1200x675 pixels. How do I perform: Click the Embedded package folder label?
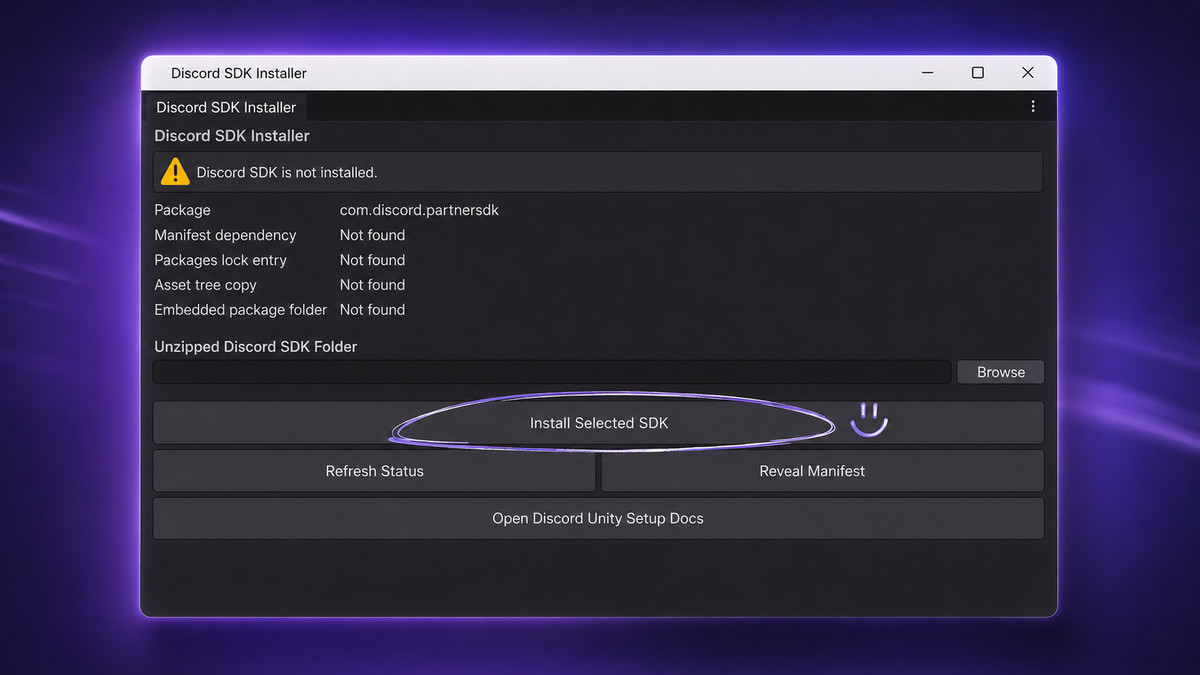point(240,310)
